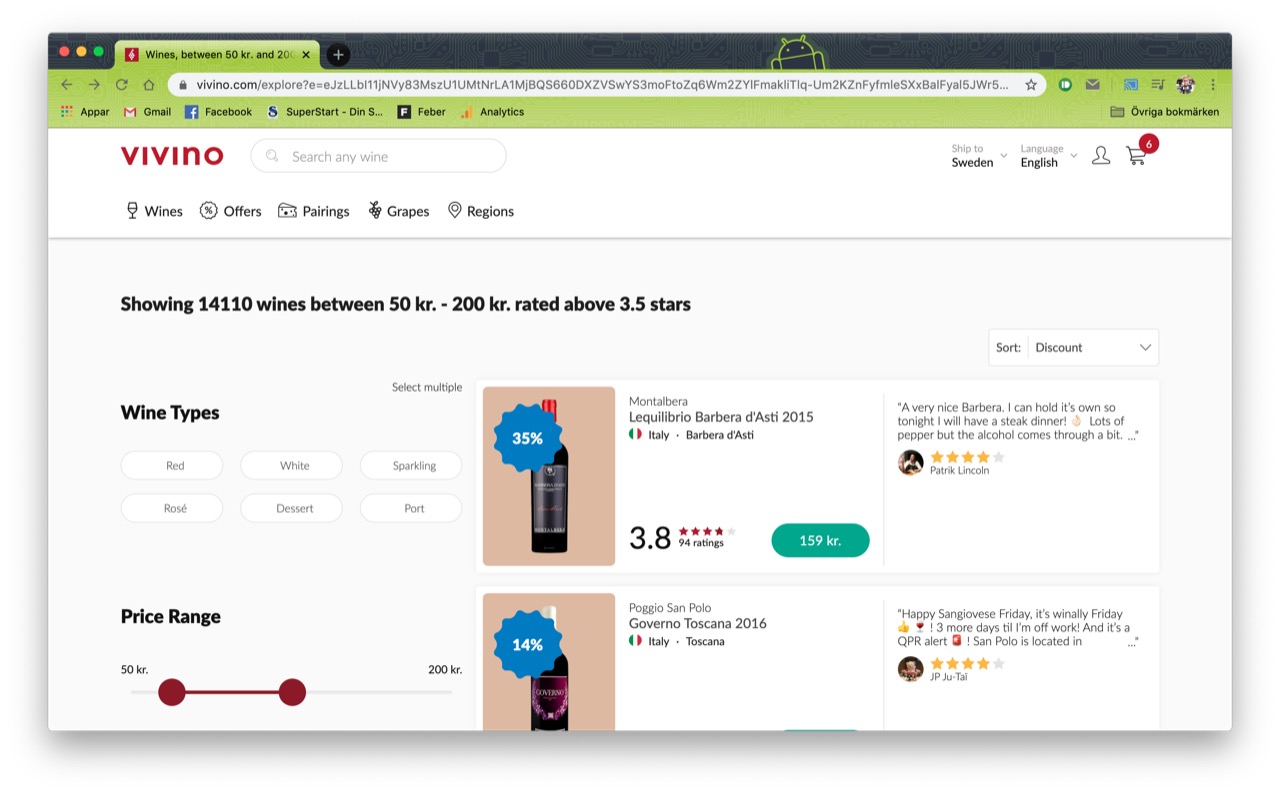Open Governo Toscana 2016 wine link
Image resolution: width=1280 pixels, height=794 pixels.
click(x=698, y=623)
